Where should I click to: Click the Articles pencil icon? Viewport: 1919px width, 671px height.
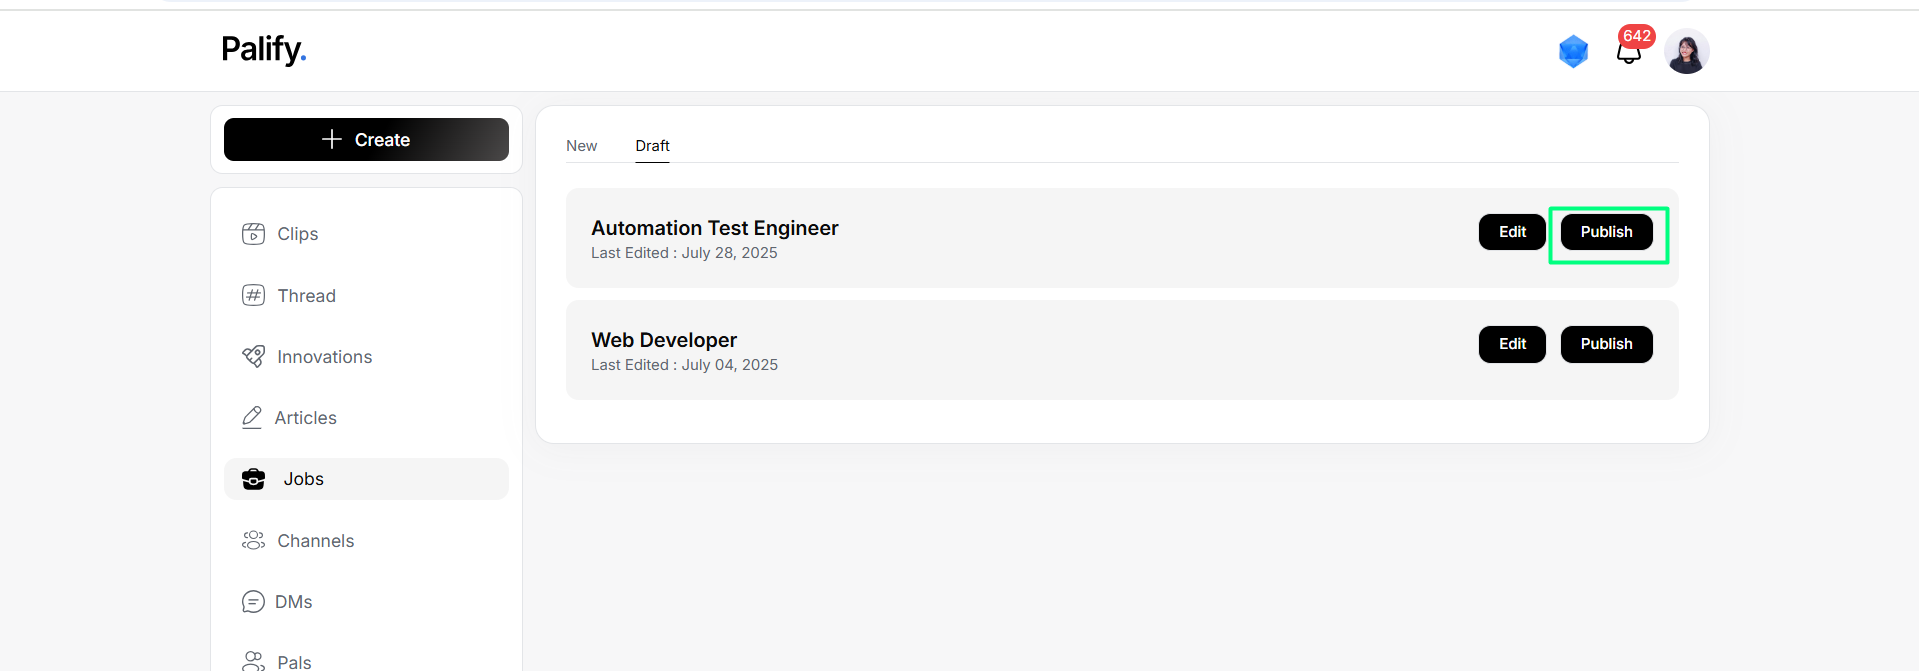[252, 417]
